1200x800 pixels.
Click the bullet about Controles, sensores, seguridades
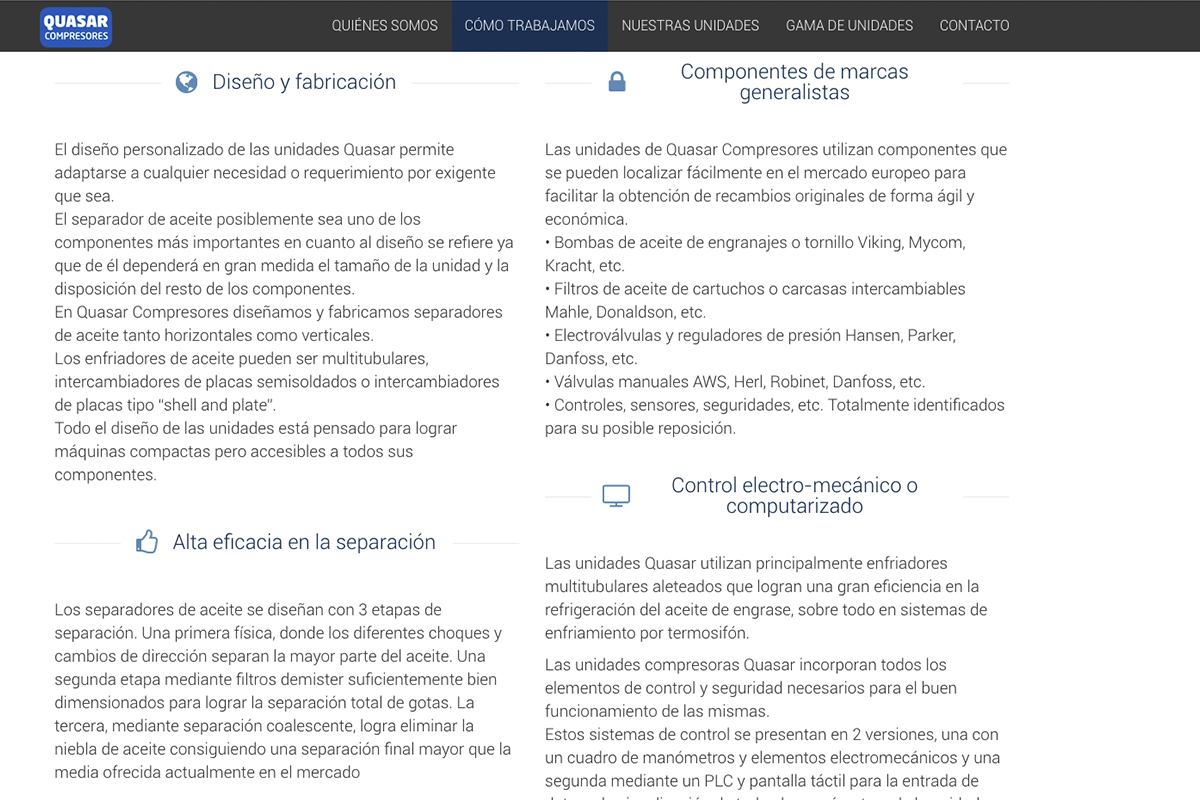(x=775, y=416)
